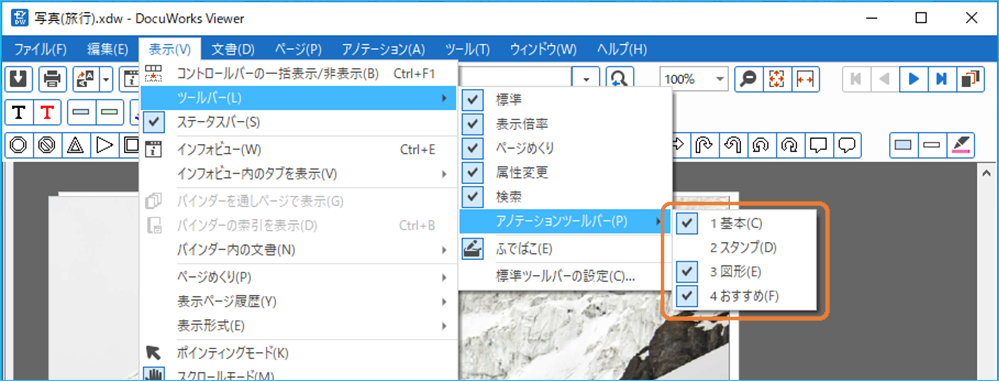Image resolution: width=999 pixels, height=381 pixels.
Task: Select the right-pointing triangle shape tool
Action: tap(104, 146)
